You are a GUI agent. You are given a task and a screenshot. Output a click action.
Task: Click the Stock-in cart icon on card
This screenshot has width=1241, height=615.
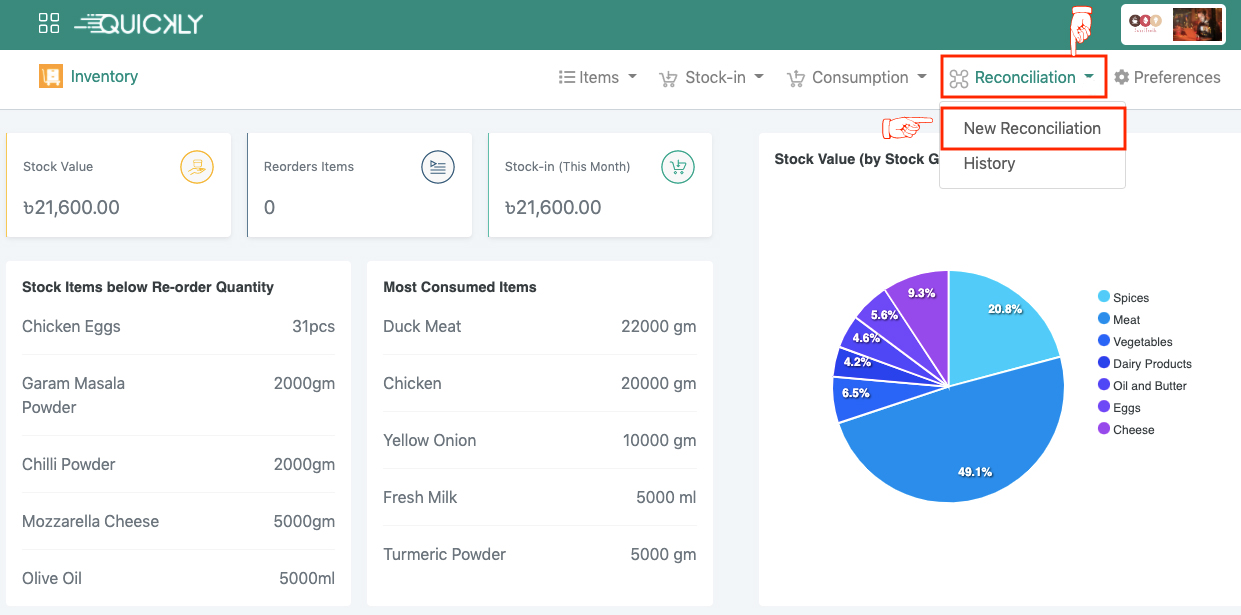click(678, 167)
